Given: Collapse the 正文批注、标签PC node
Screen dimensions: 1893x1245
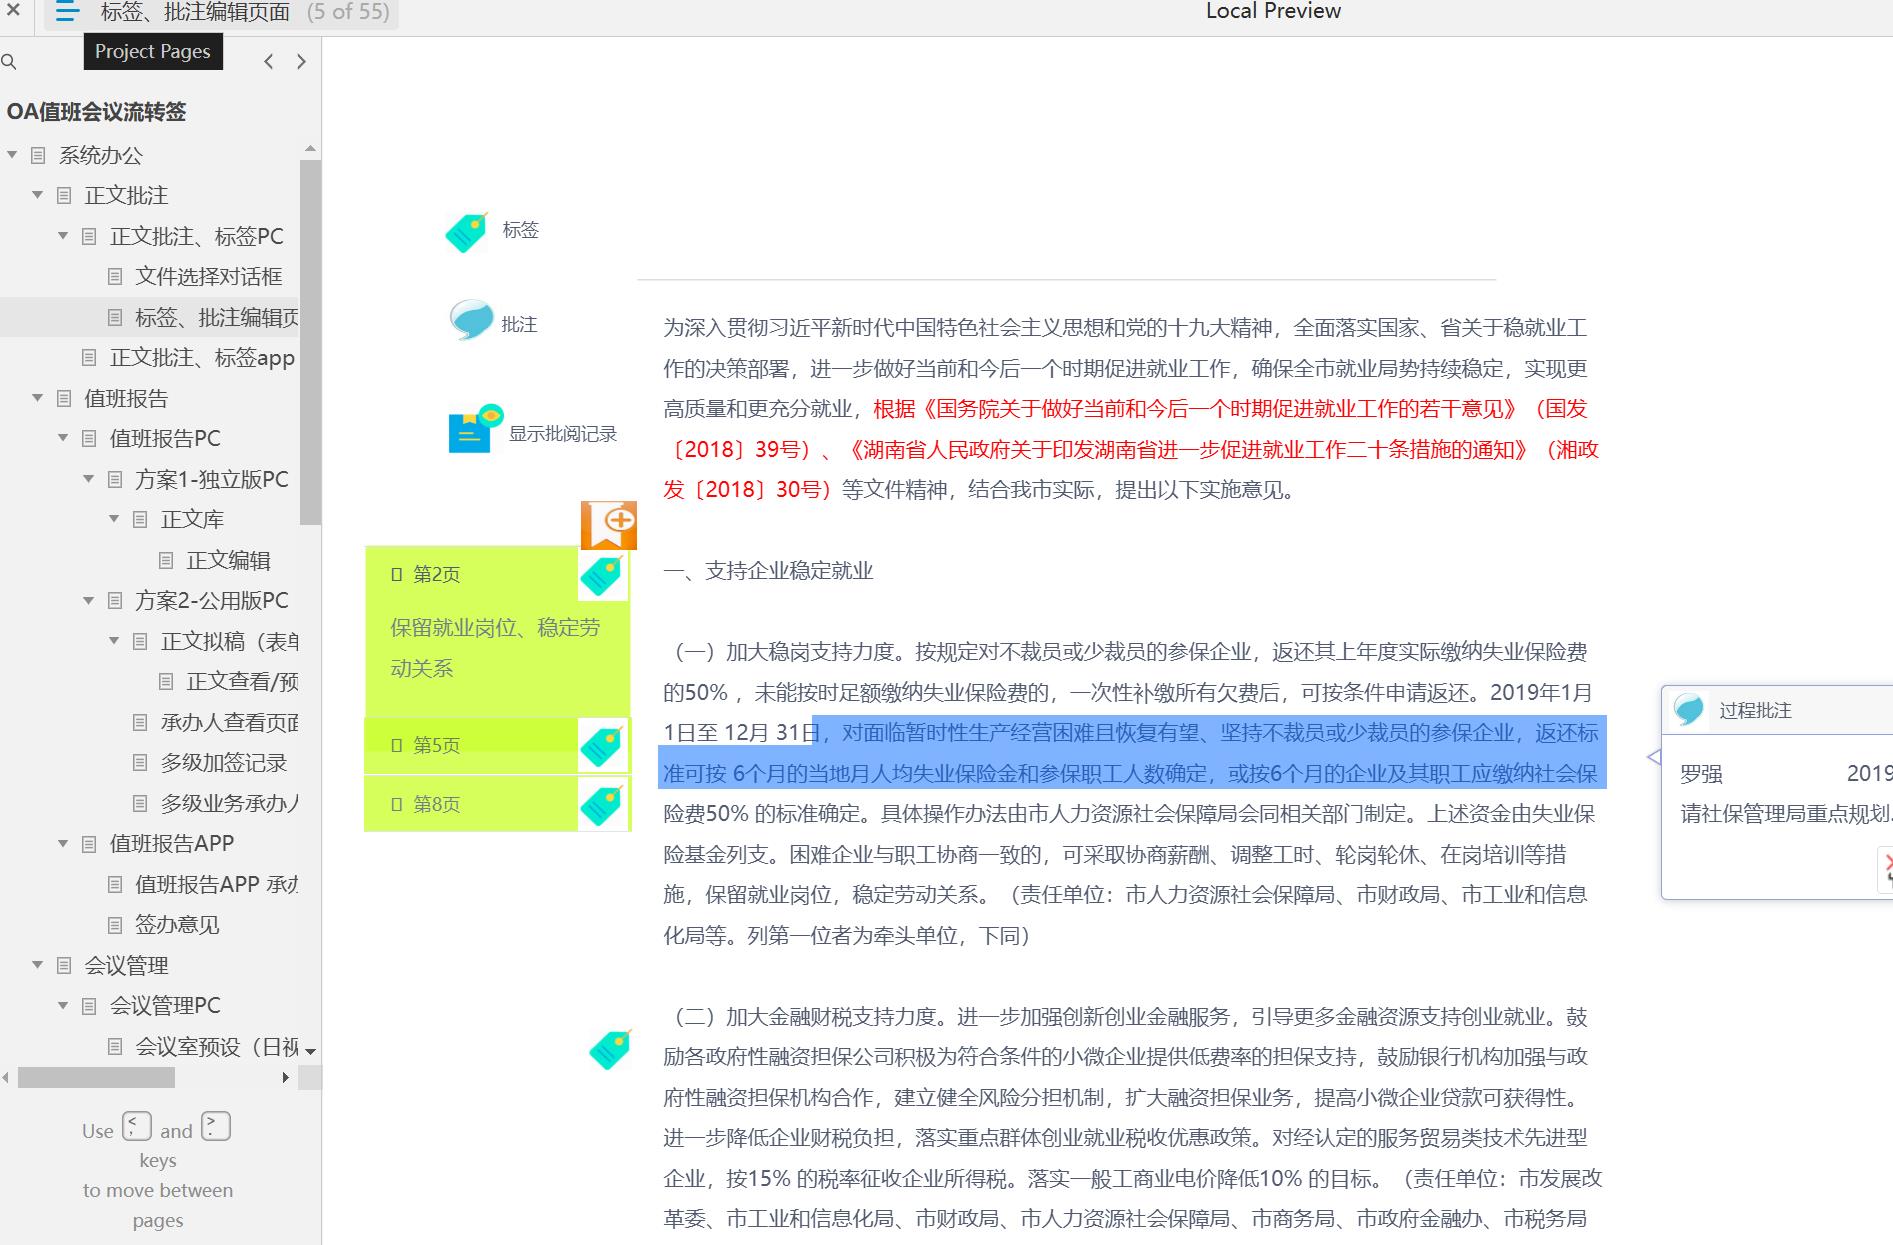Looking at the screenshot, I should tap(63, 236).
